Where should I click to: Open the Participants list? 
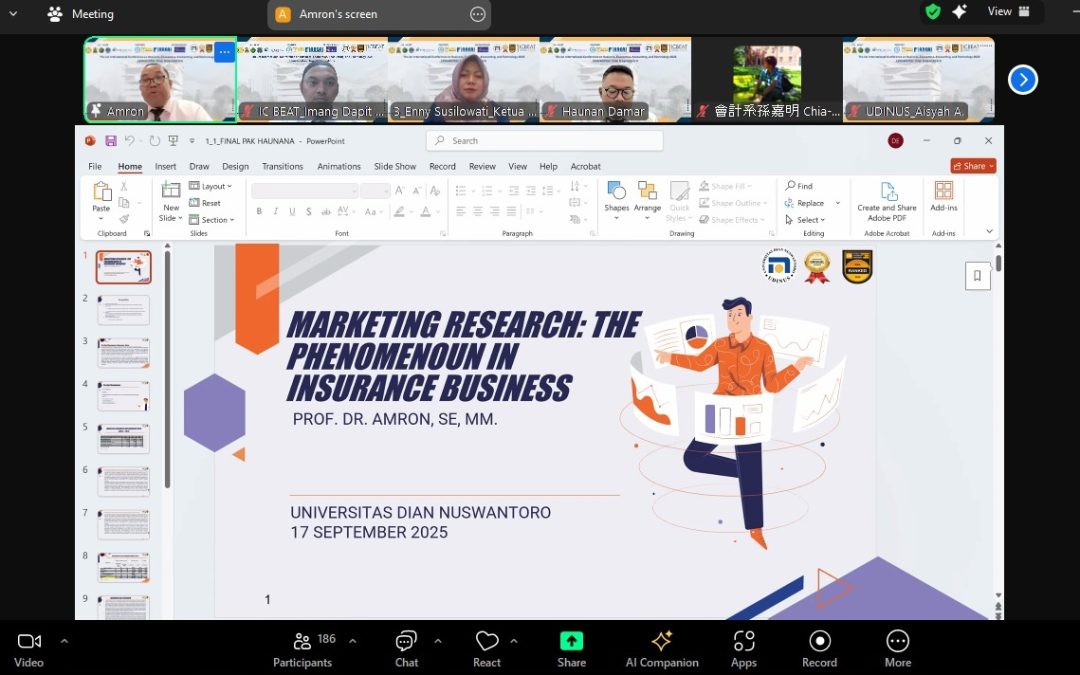302,648
